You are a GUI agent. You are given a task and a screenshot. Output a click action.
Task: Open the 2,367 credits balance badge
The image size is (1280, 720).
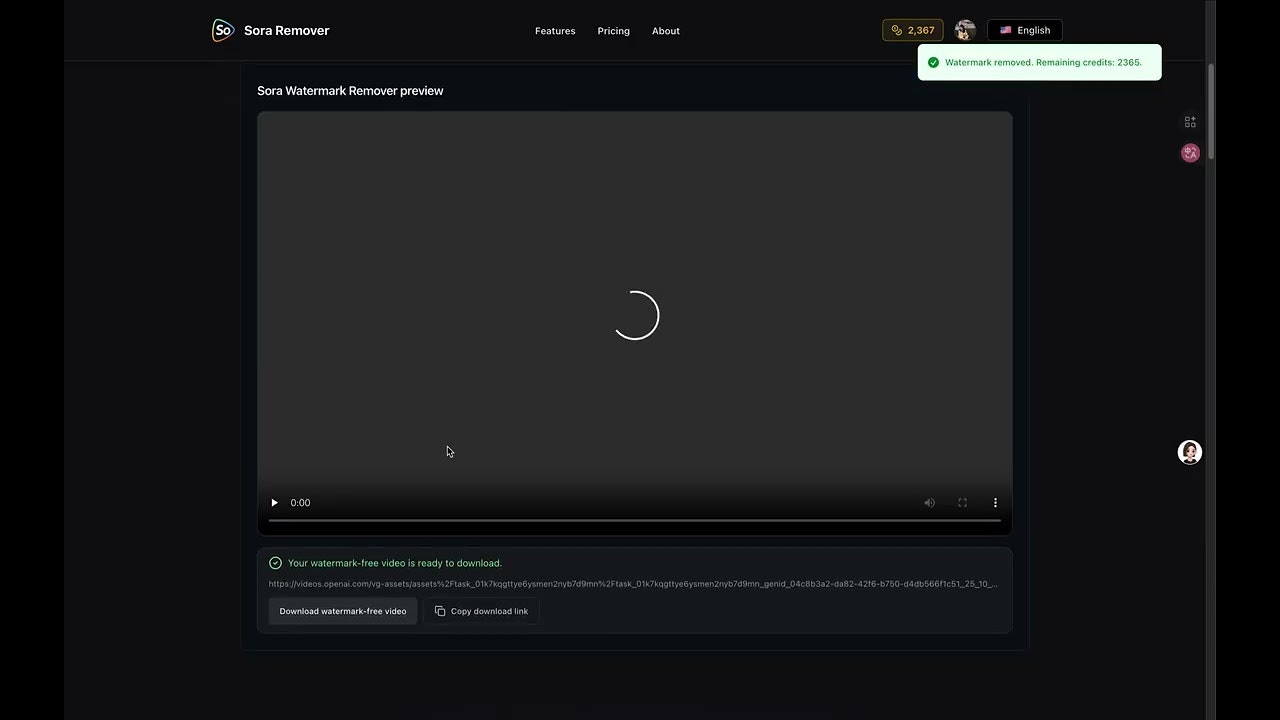tap(912, 30)
